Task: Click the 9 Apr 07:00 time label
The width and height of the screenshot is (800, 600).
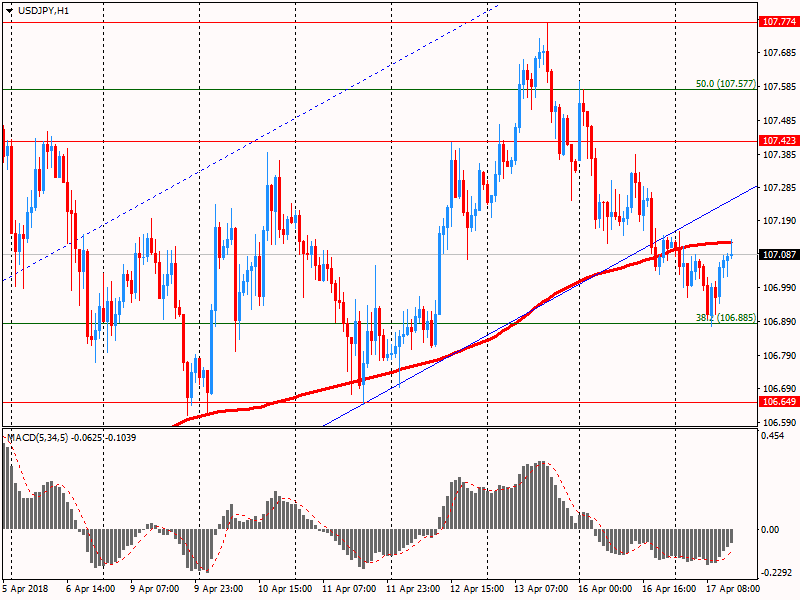Action: click(154, 589)
